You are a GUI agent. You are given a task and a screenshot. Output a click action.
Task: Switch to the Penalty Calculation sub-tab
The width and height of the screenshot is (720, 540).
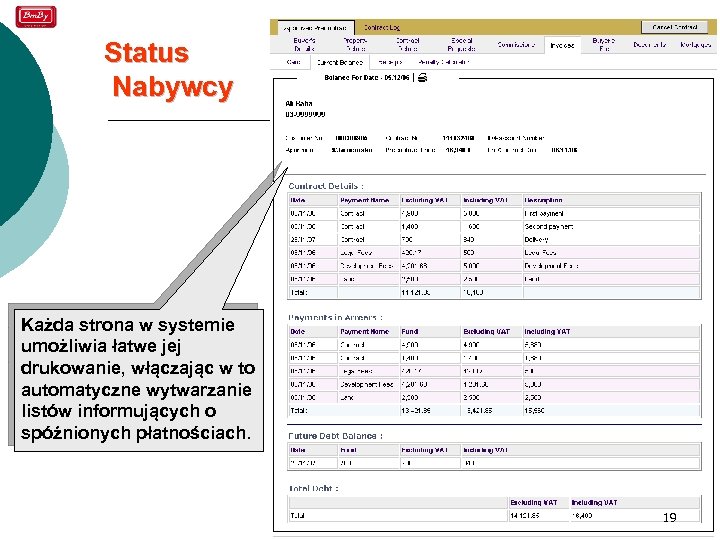pyautogui.click(x=444, y=62)
